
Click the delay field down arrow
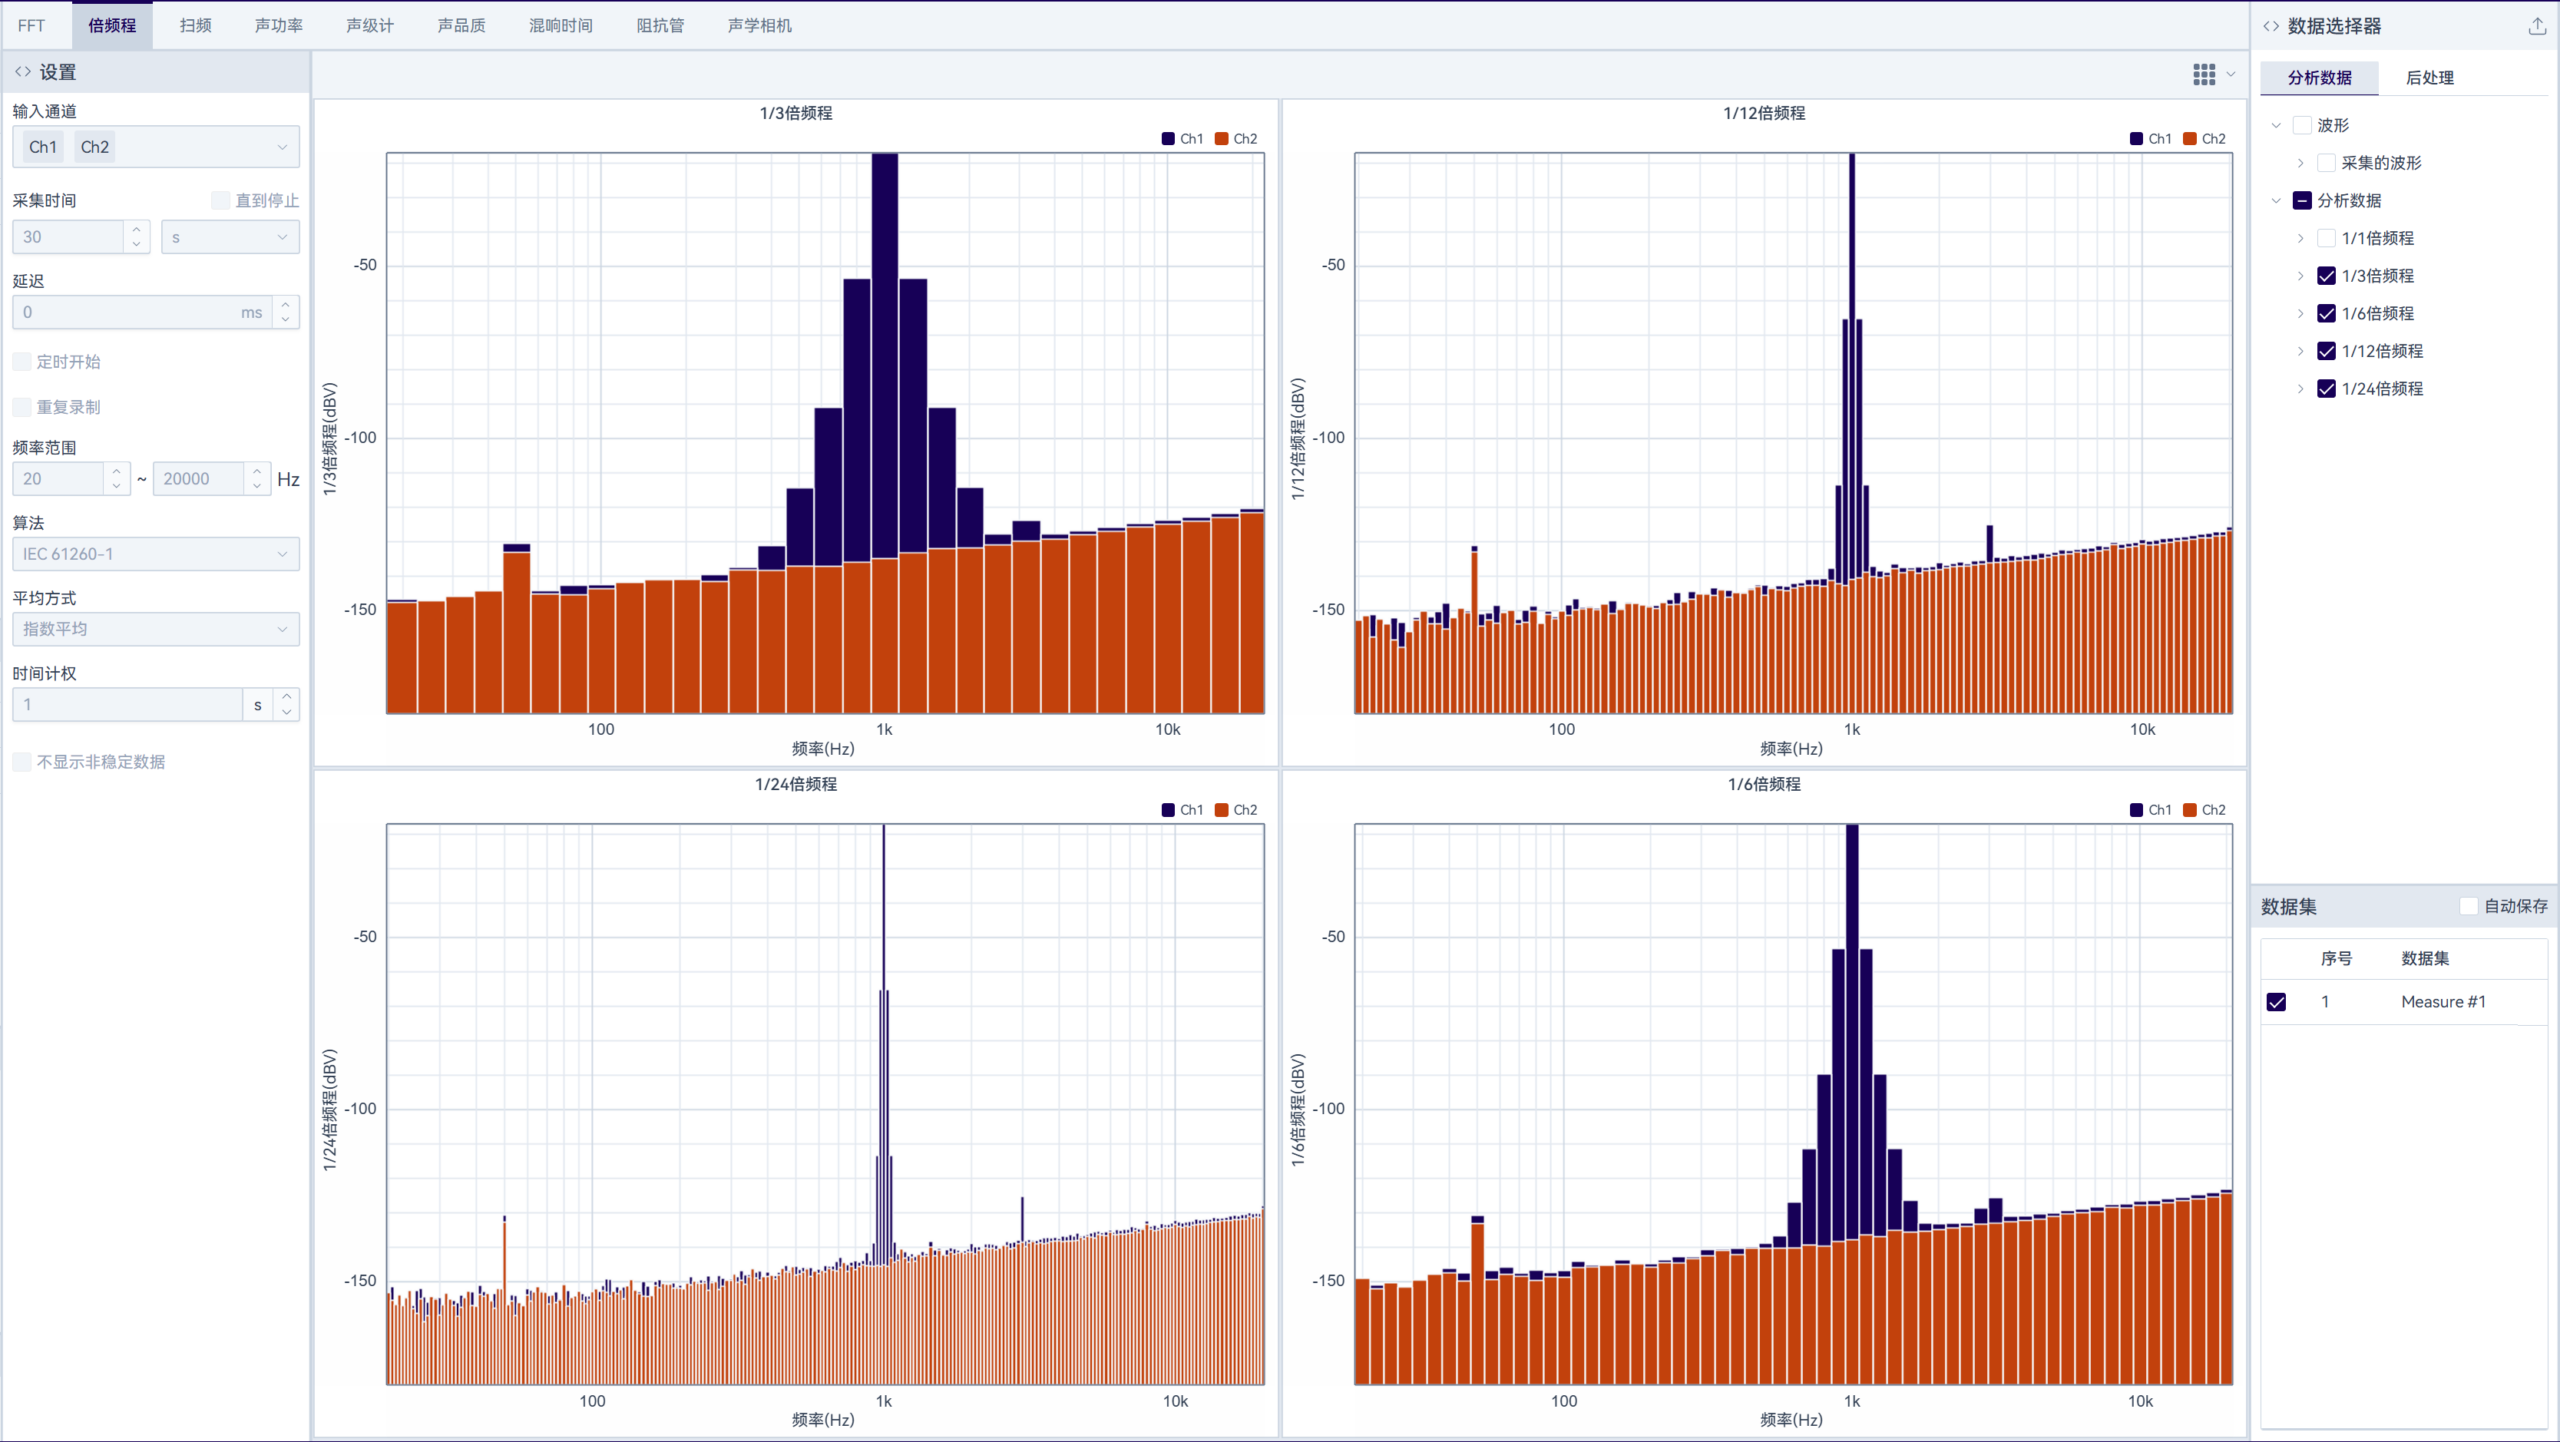coord(286,320)
